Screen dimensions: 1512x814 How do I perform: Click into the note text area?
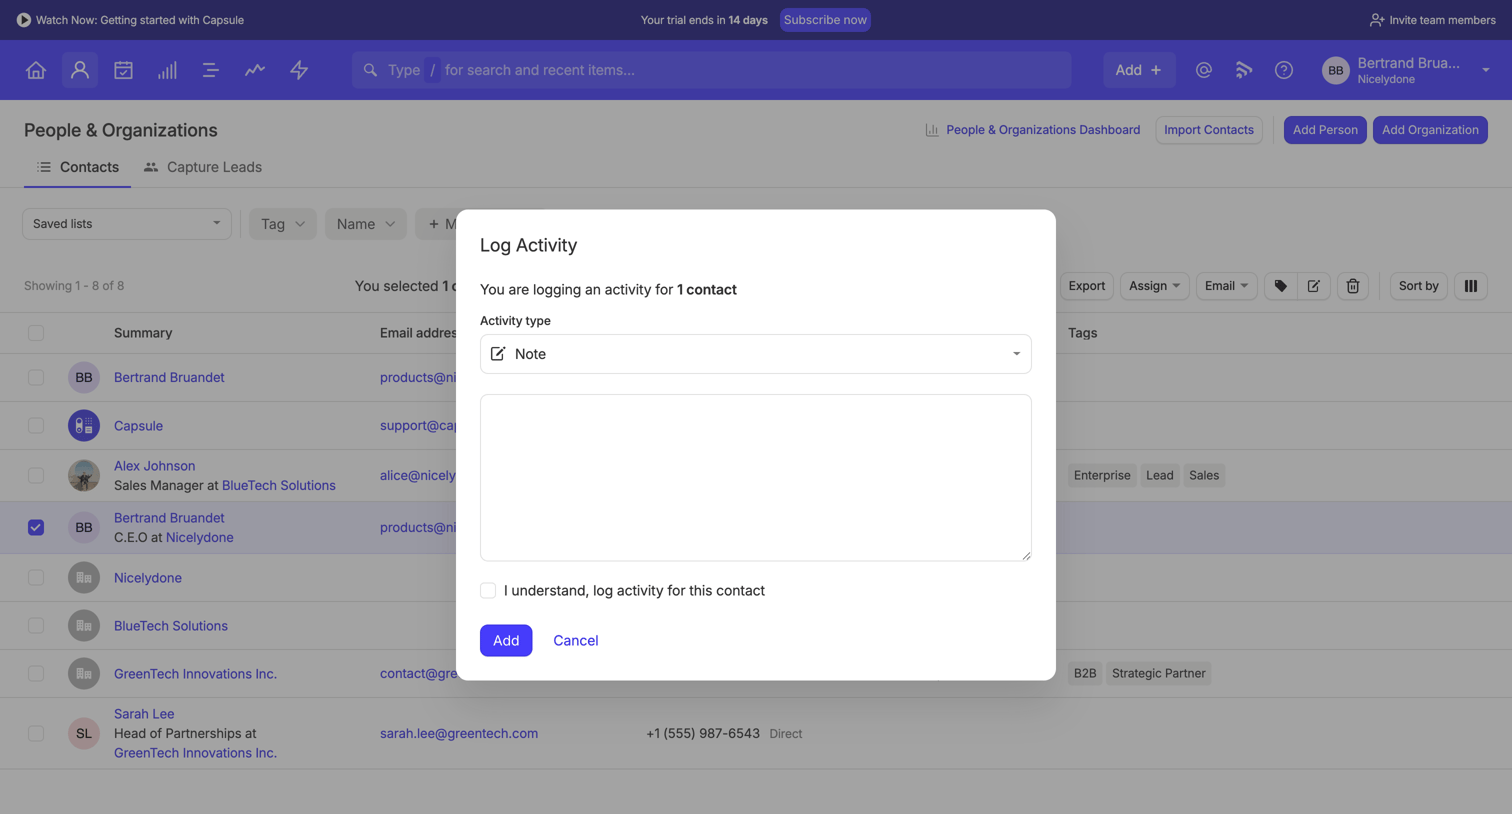coord(756,478)
